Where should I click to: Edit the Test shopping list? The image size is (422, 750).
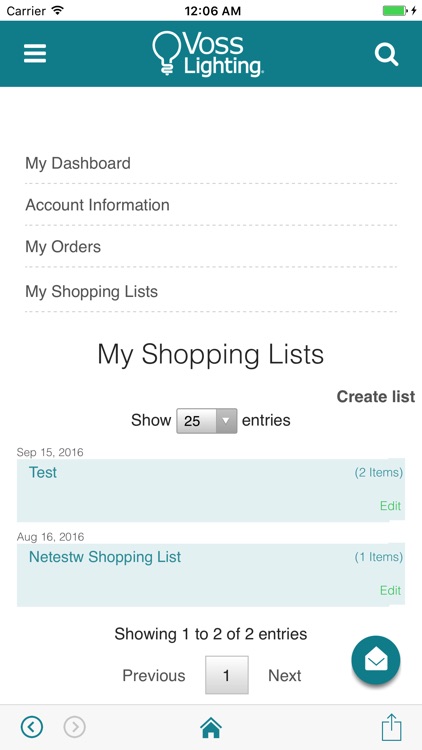[390, 506]
